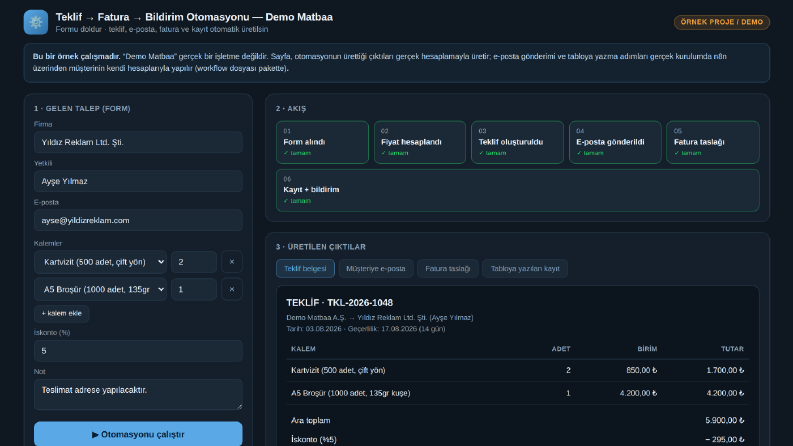The height and width of the screenshot is (446, 793).
Task: Click the A5 Broşür (1000 adet, 135gr kuşe) row
Action: [x=517, y=393]
